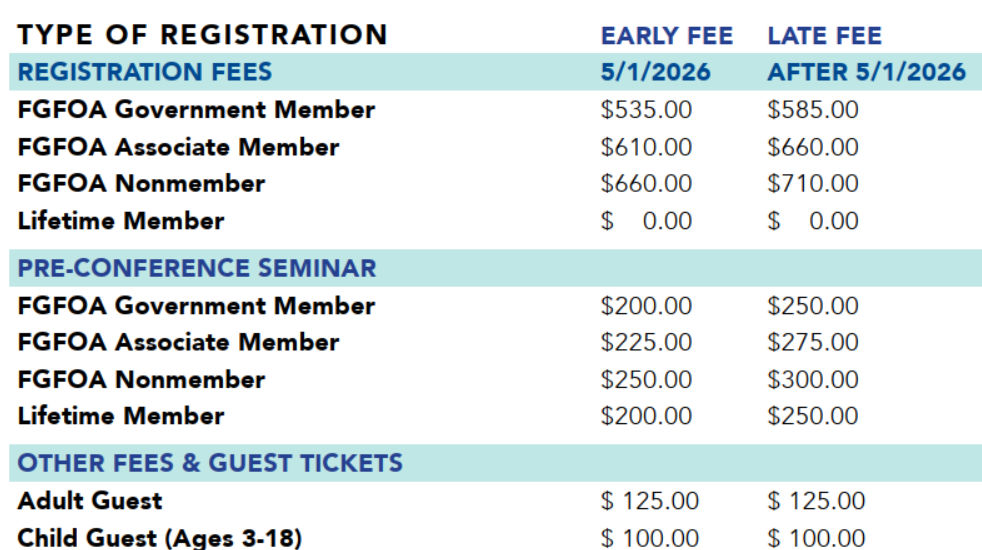Select the REGISTRATION FEES section header
This screenshot has width=982, height=550.
145,72
